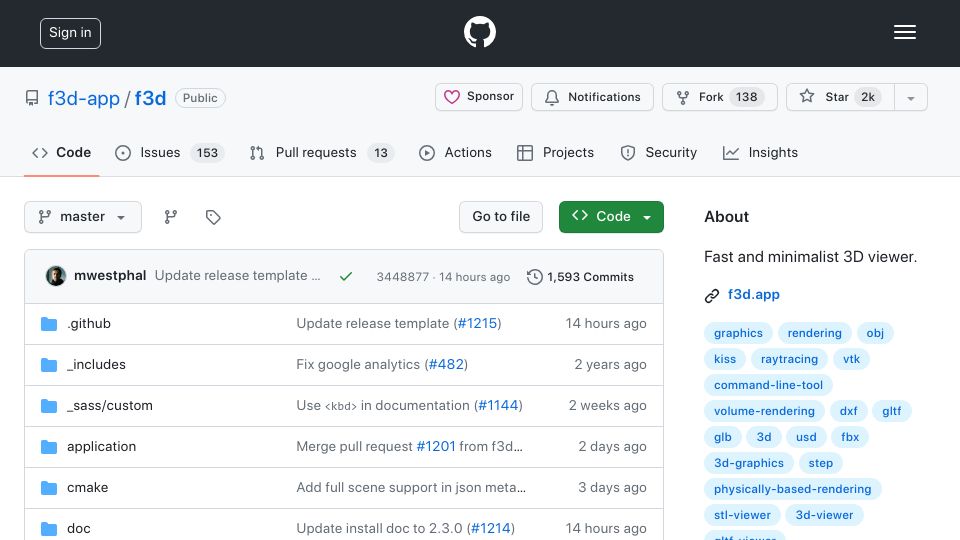Image resolution: width=960 pixels, height=540 pixels.
Task: Open the doc folder
Action: (78, 528)
